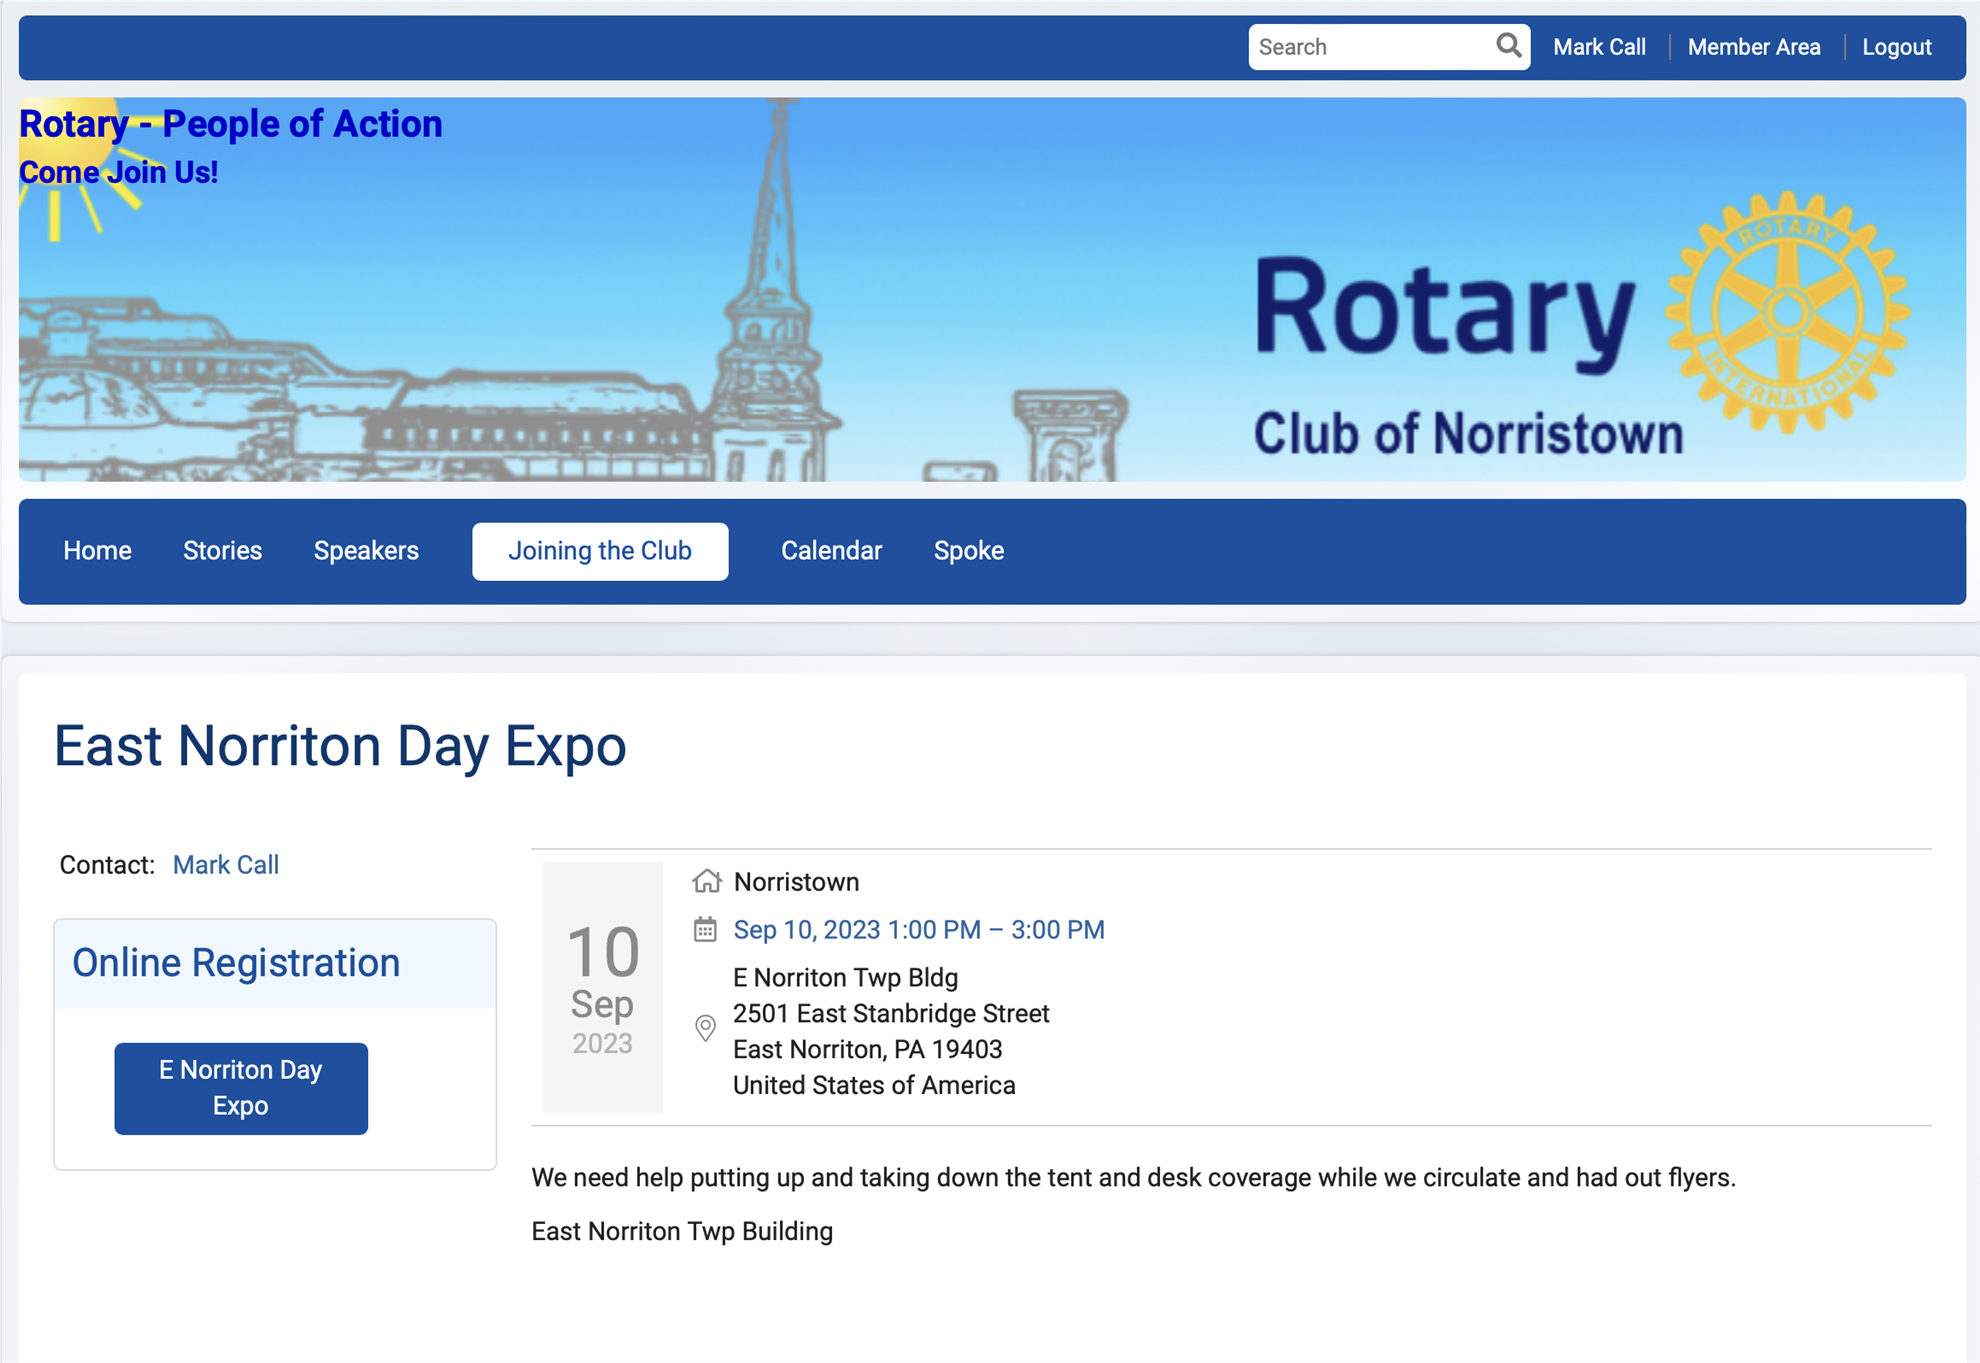This screenshot has height=1363, width=1980.
Task: Open the Spoke menu item
Action: [968, 551]
